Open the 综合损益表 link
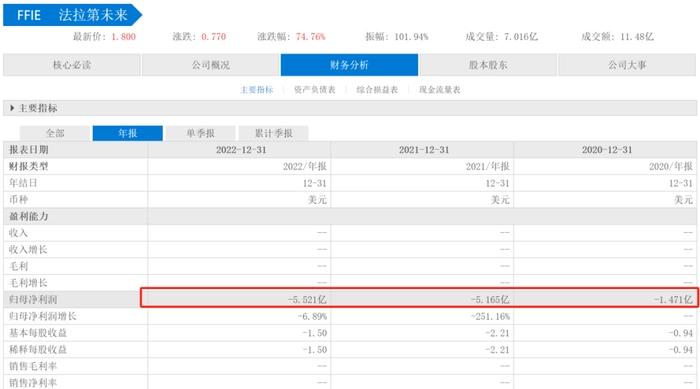 [377, 90]
